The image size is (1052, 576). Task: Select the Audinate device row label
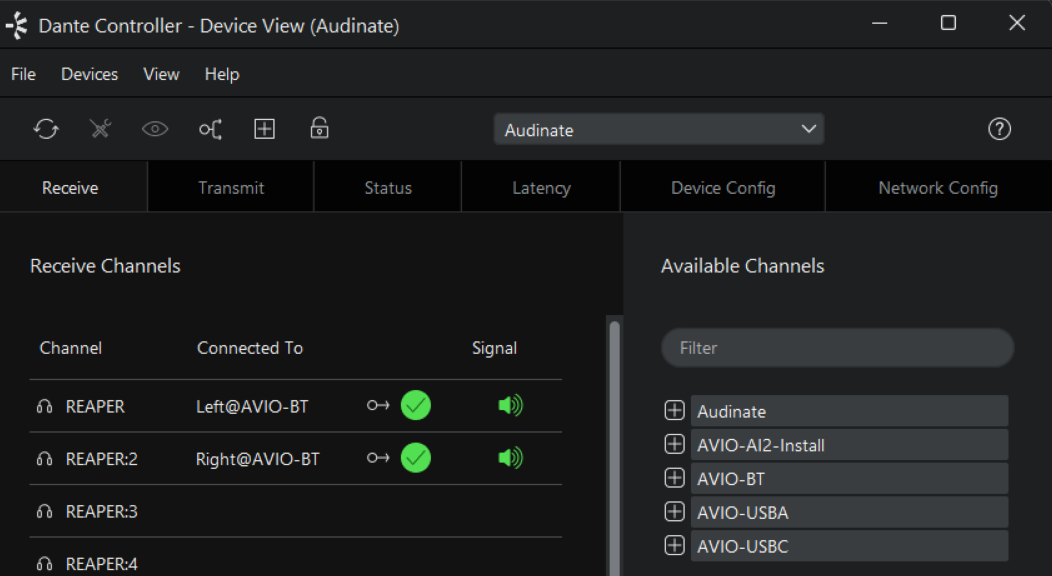point(849,411)
